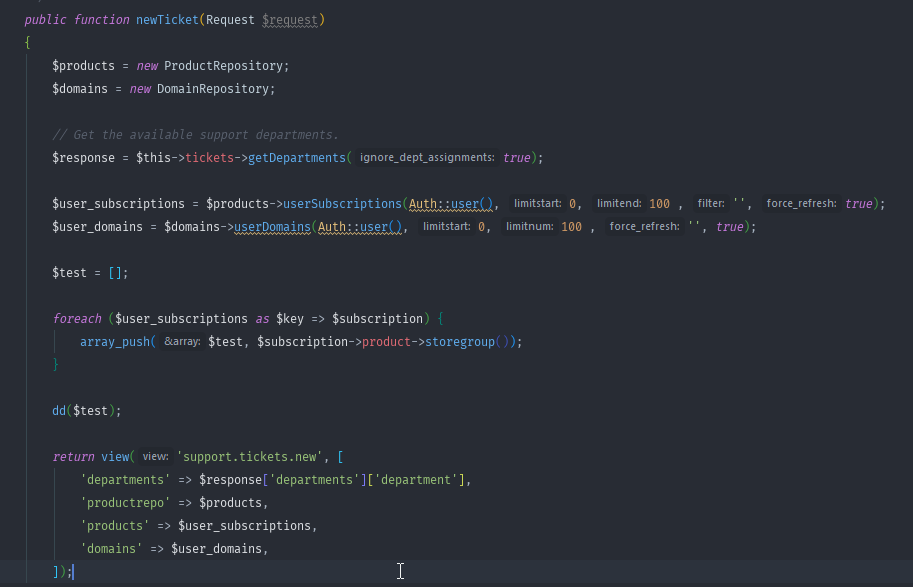Click the userDomains method call

point(273,227)
